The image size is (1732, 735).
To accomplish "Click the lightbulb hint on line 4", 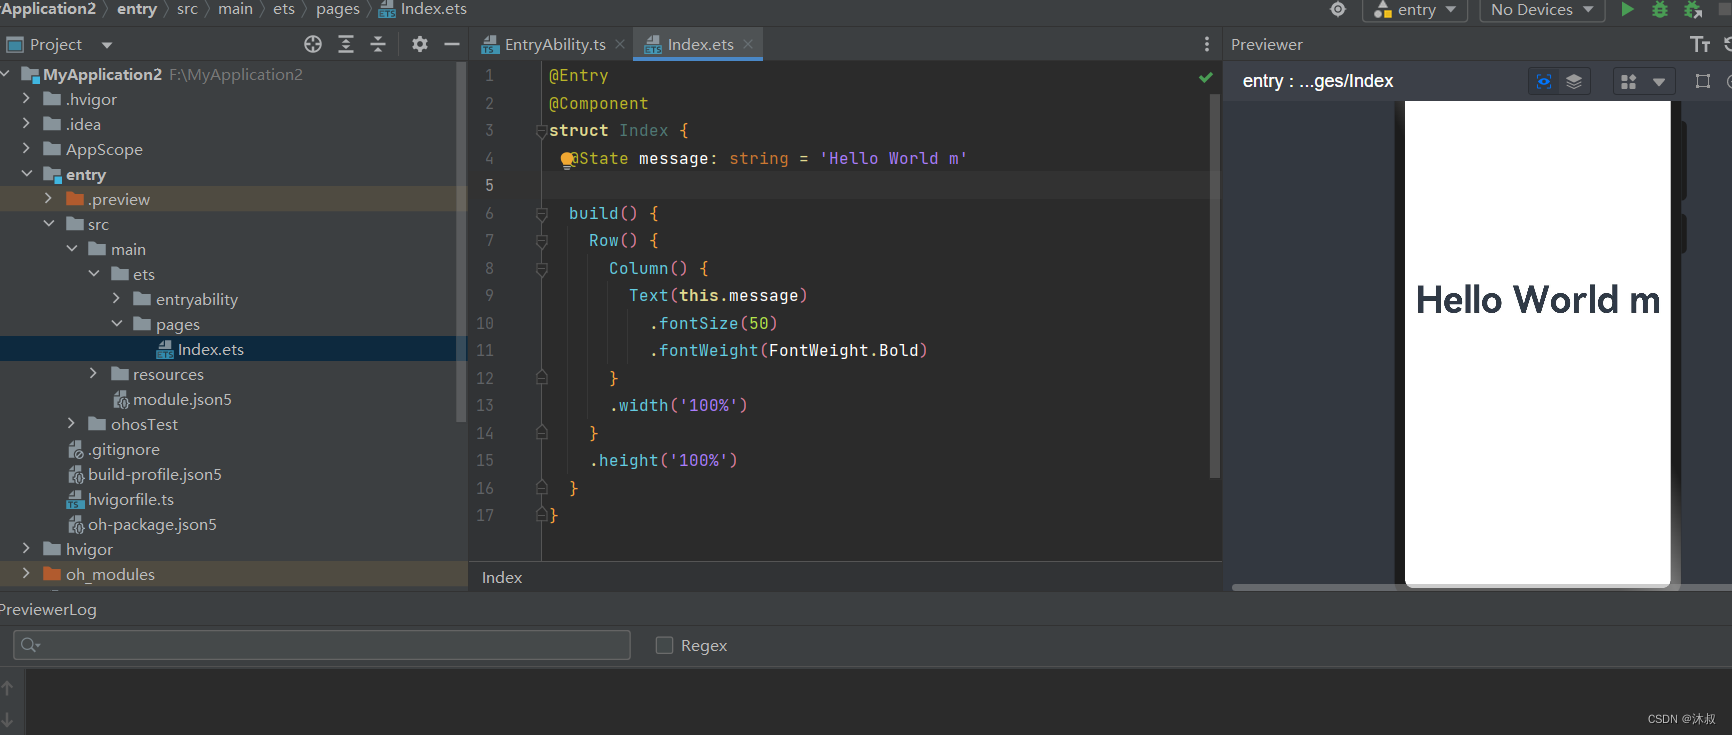I will (567, 159).
